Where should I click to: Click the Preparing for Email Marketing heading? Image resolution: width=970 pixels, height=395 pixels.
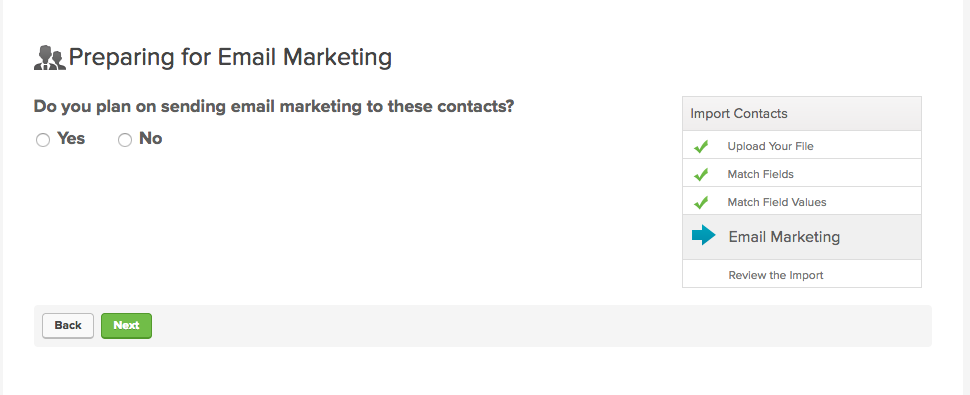pos(230,57)
